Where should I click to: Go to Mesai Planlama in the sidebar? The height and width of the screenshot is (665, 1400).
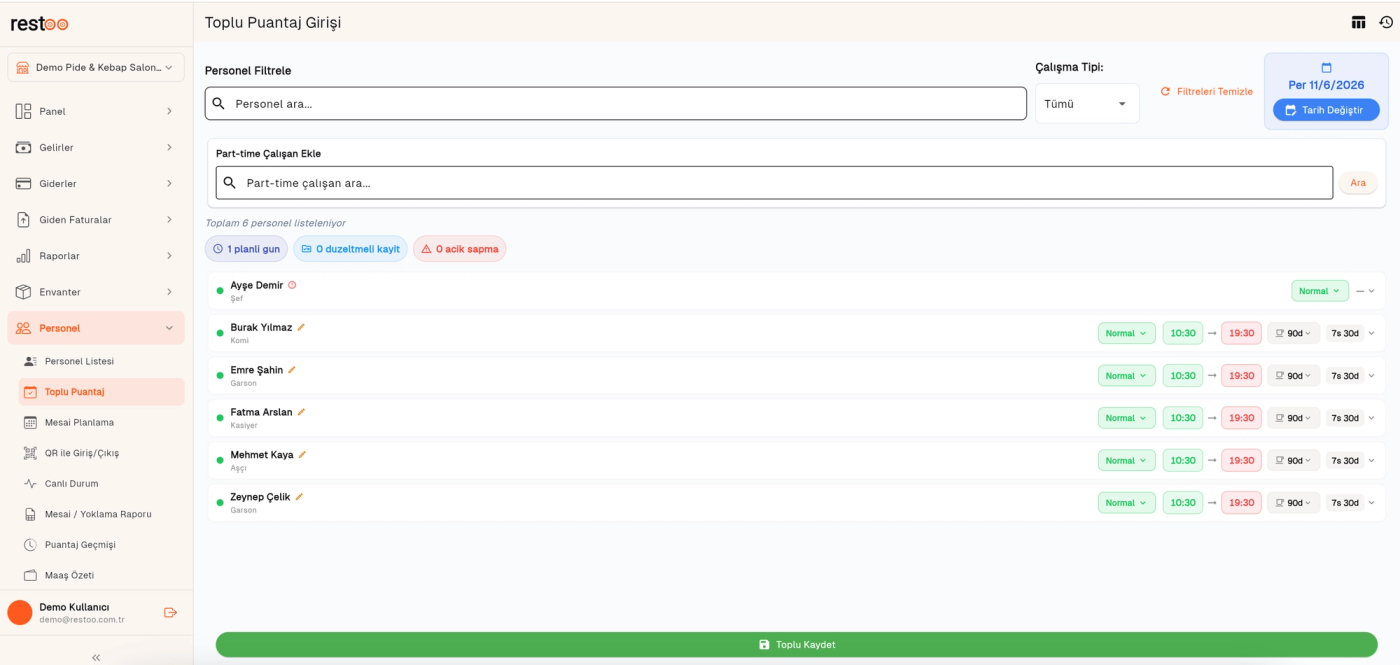pos(101,422)
